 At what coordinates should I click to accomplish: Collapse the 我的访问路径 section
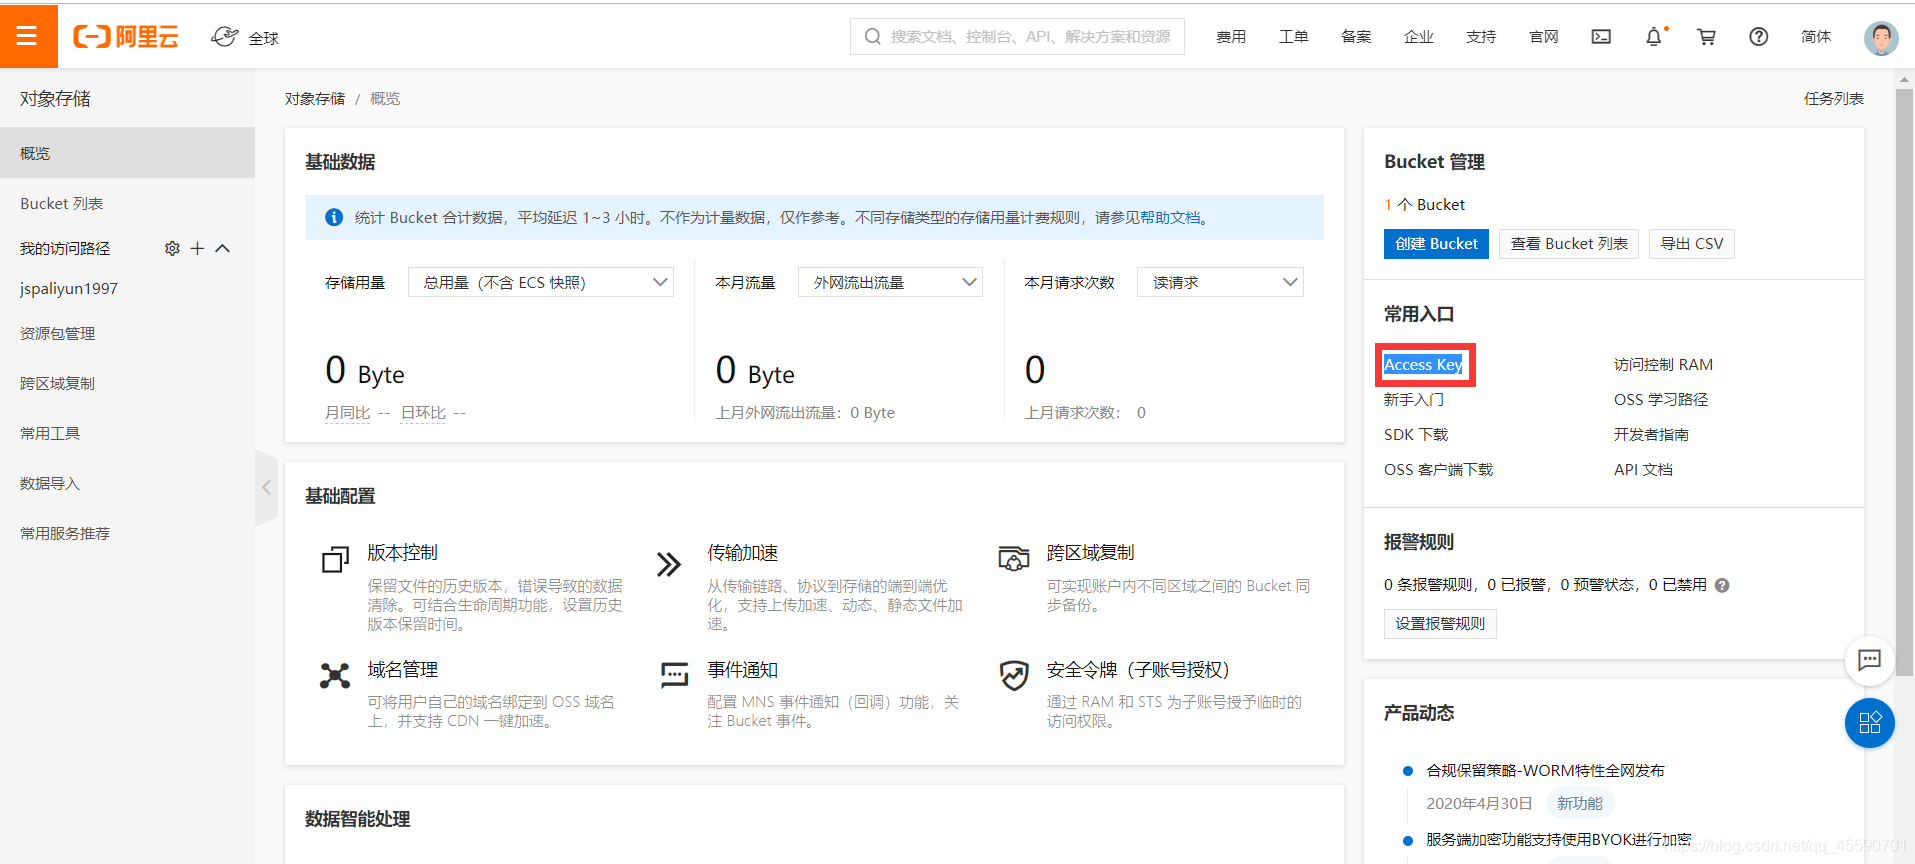point(223,248)
